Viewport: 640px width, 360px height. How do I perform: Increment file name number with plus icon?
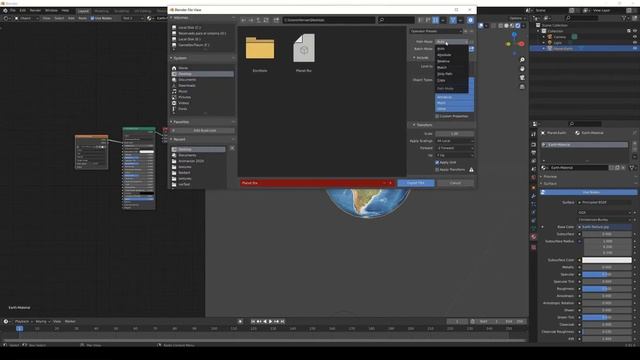pyautogui.click(x=390, y=183)
